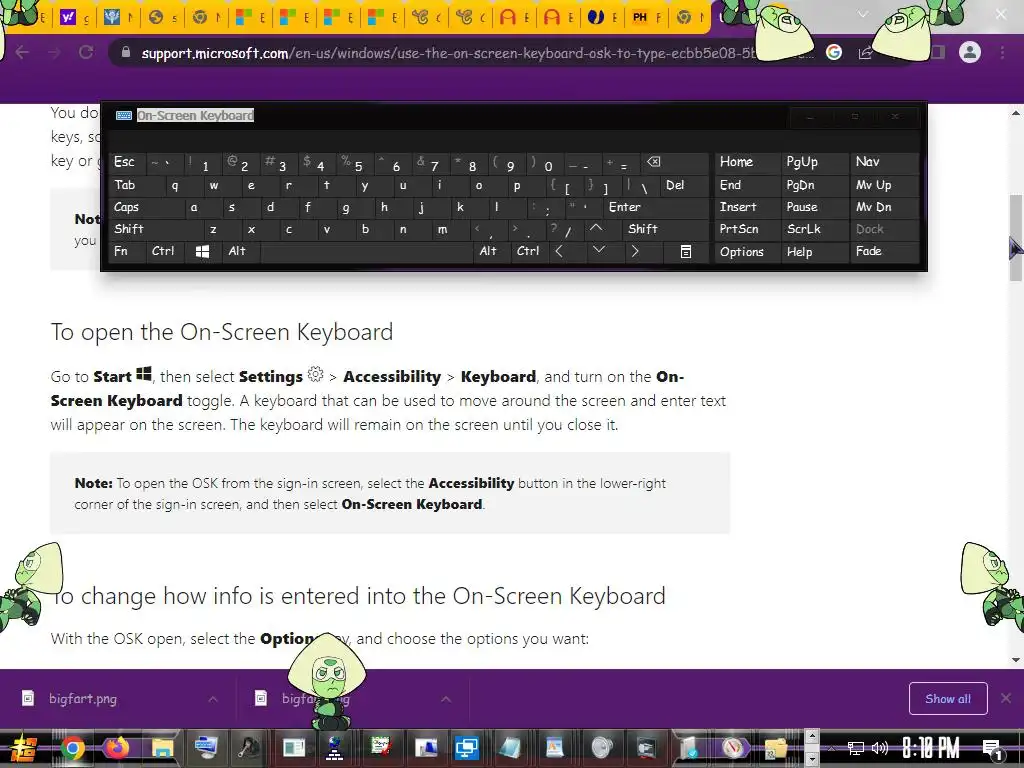Image resolution: width=1024 pixels, height=768 pixels.
Task: Open the Start menu from the taskbar
Action: pyautogui.click(x=24, y=747)
